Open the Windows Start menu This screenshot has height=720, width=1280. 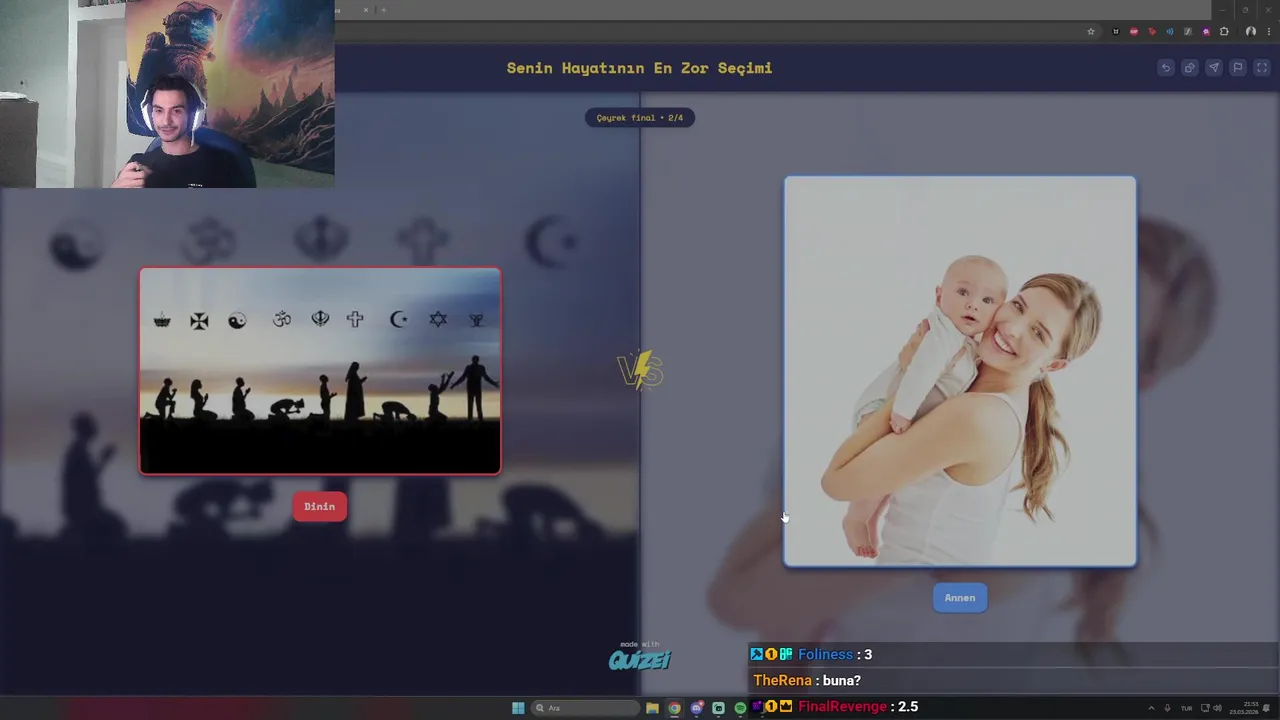pyautogui.click(x=518, y=708)
